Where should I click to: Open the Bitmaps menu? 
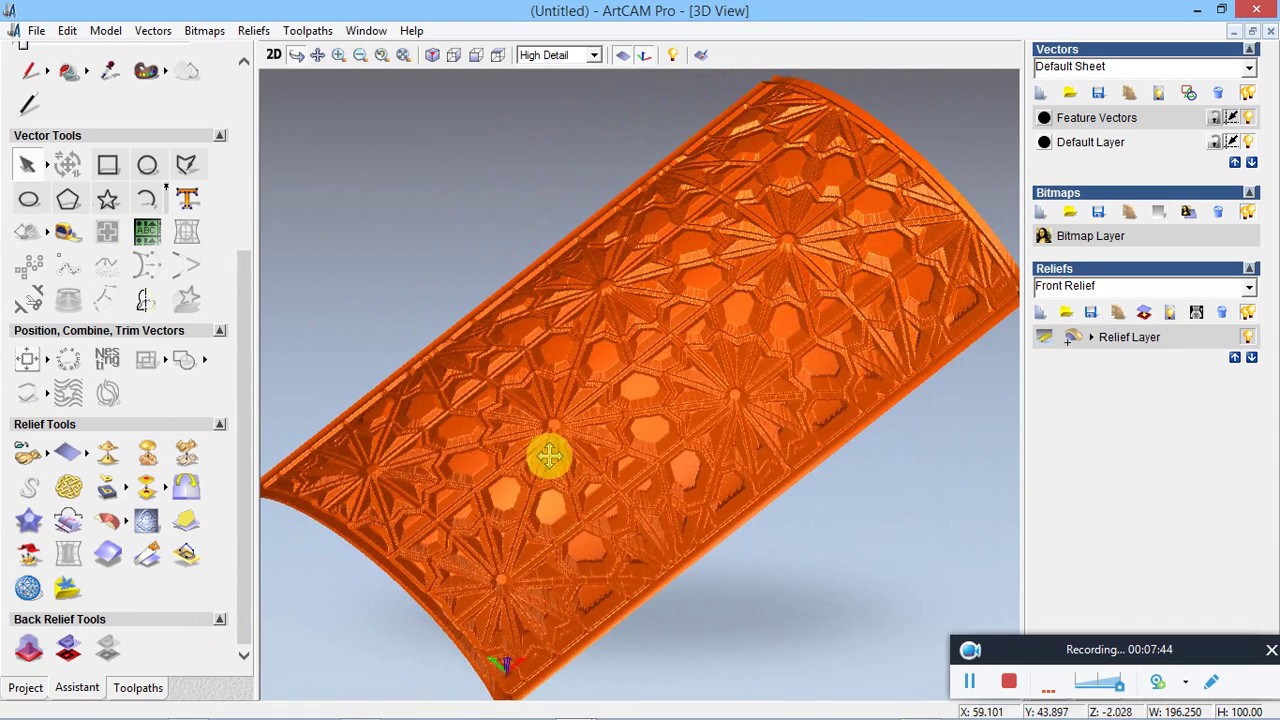(204, 31)
